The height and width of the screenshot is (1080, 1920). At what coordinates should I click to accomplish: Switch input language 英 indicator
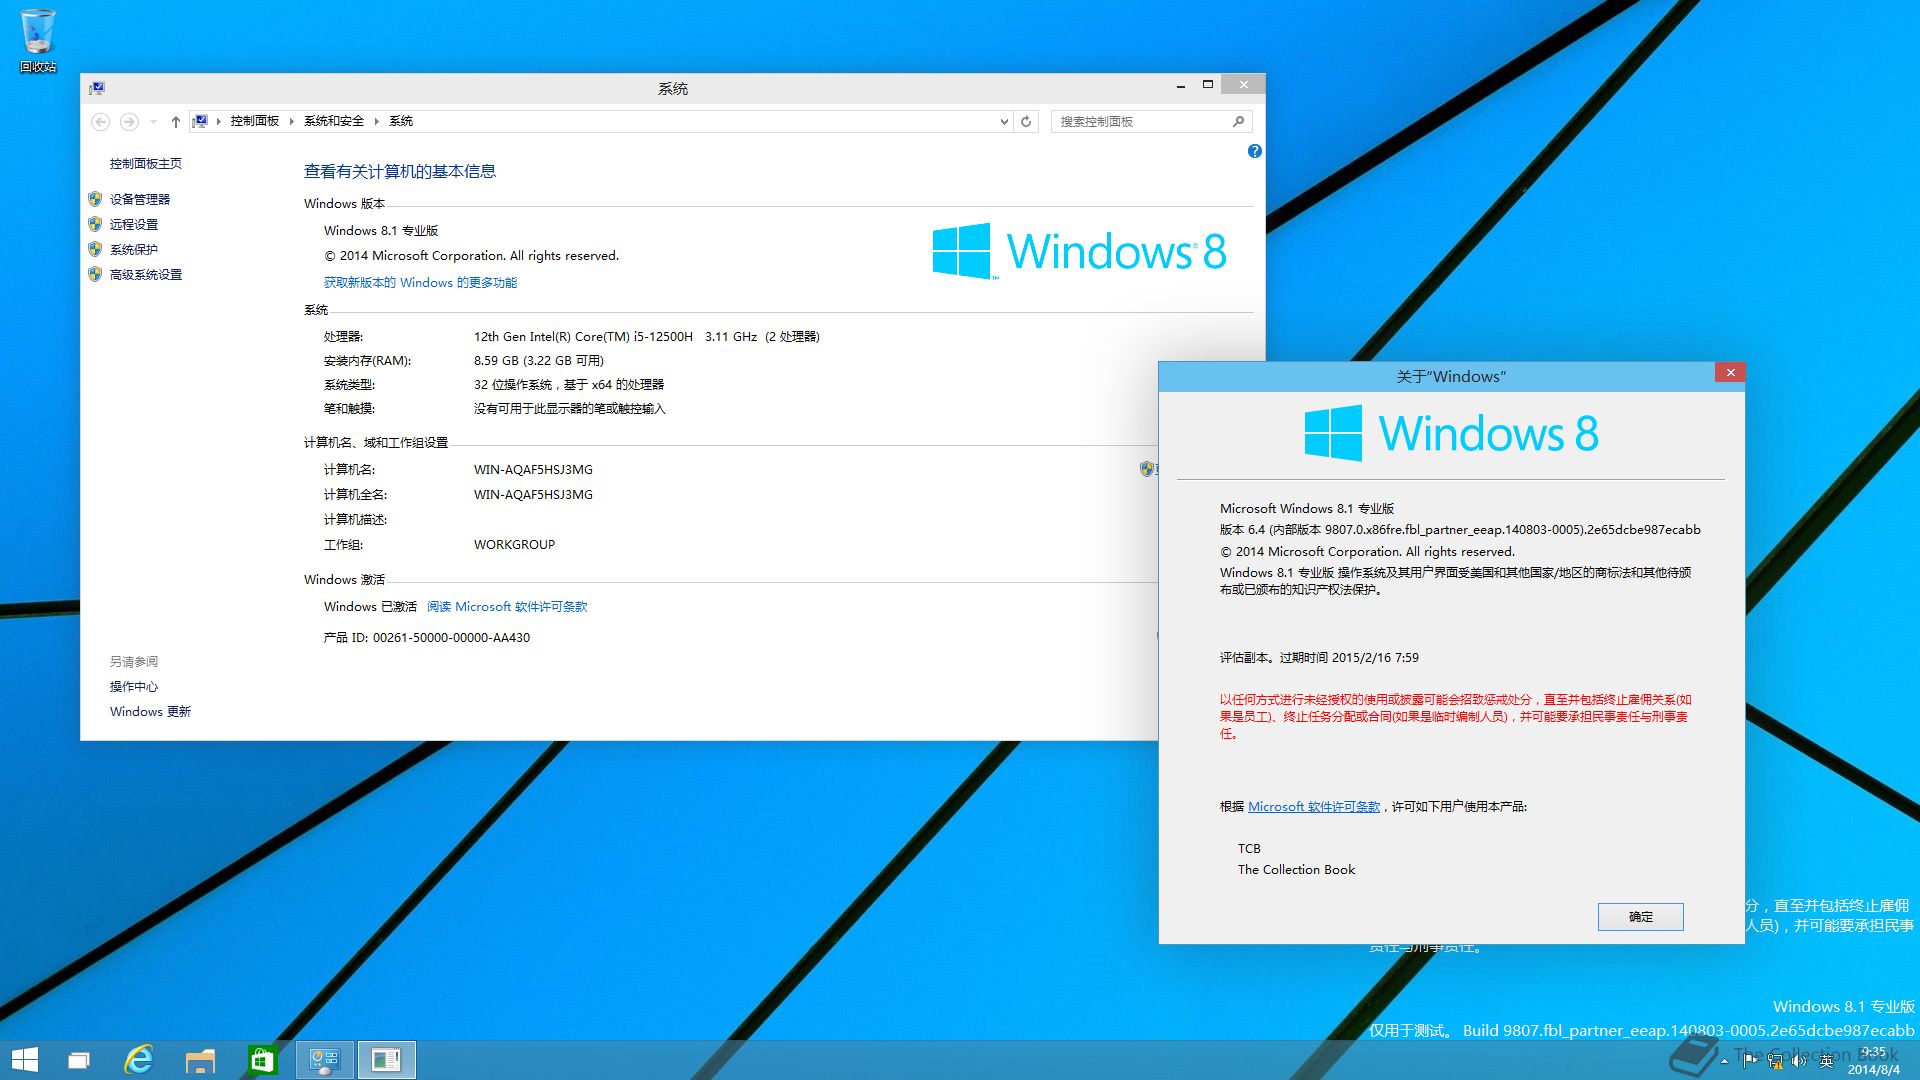1826,1061
